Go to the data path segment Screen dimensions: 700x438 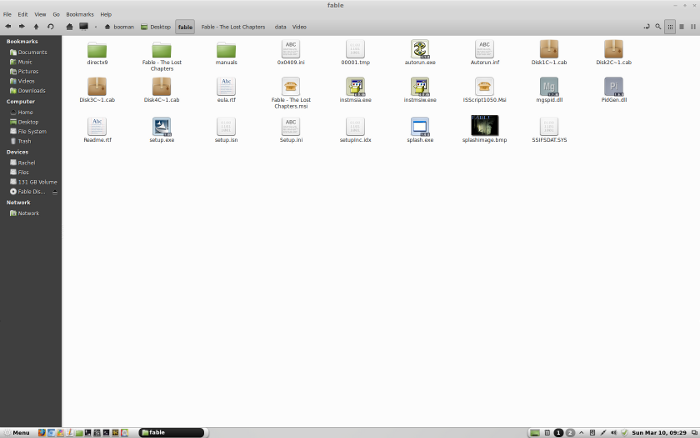280,27
